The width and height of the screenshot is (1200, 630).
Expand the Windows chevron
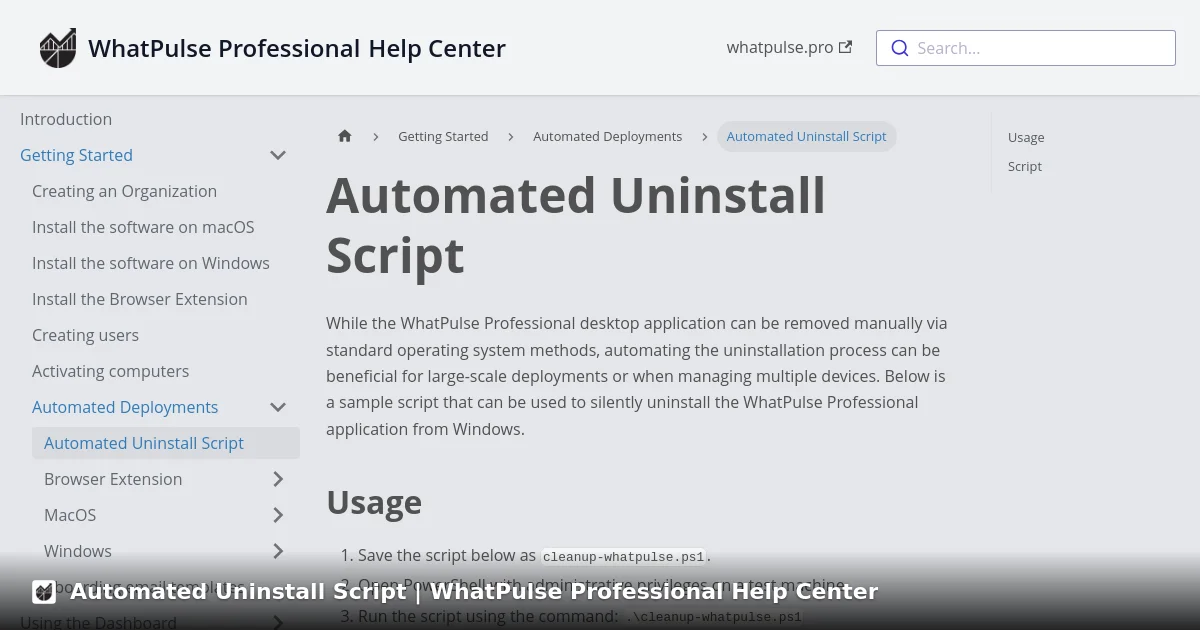(x=278, y=551)
